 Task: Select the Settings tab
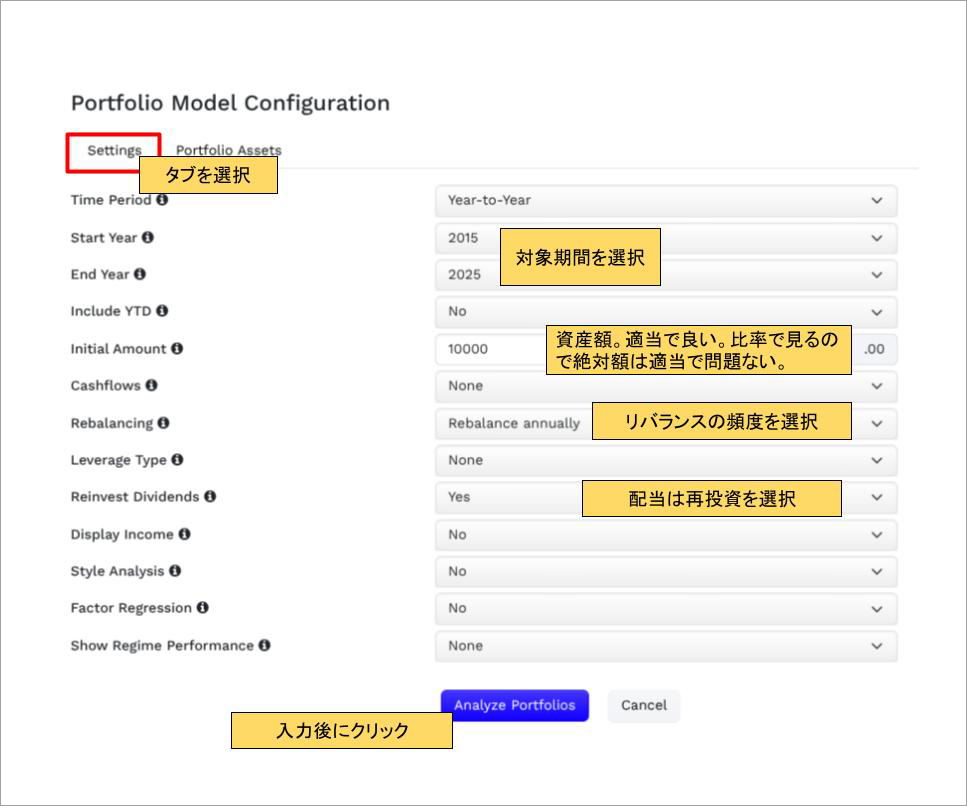click(x=114, y=150)
